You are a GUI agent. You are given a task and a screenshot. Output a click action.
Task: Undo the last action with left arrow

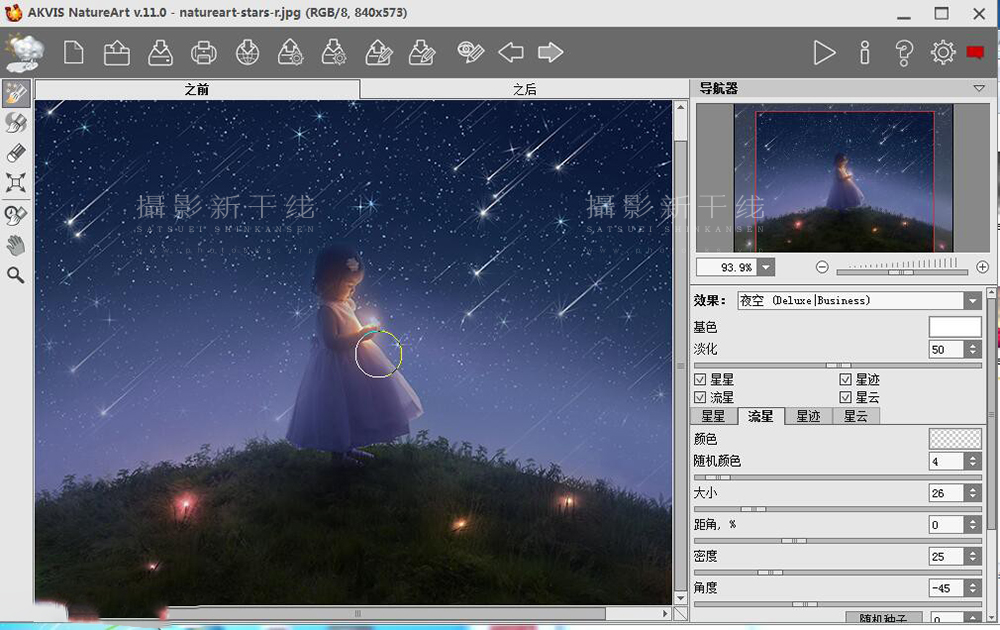511,52
